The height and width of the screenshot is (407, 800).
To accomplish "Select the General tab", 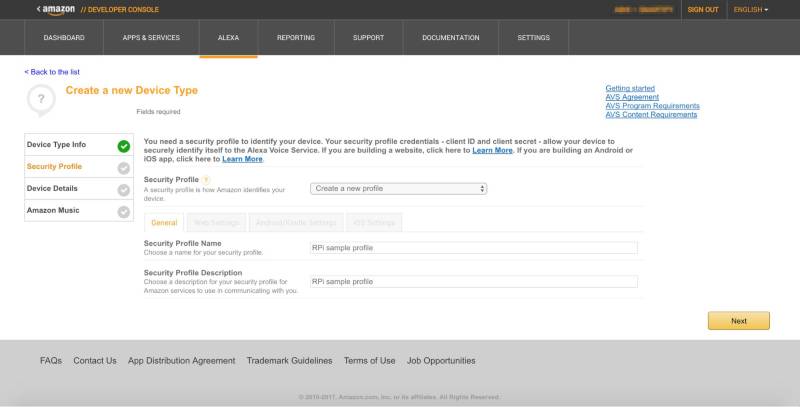I will click(164, 223).
